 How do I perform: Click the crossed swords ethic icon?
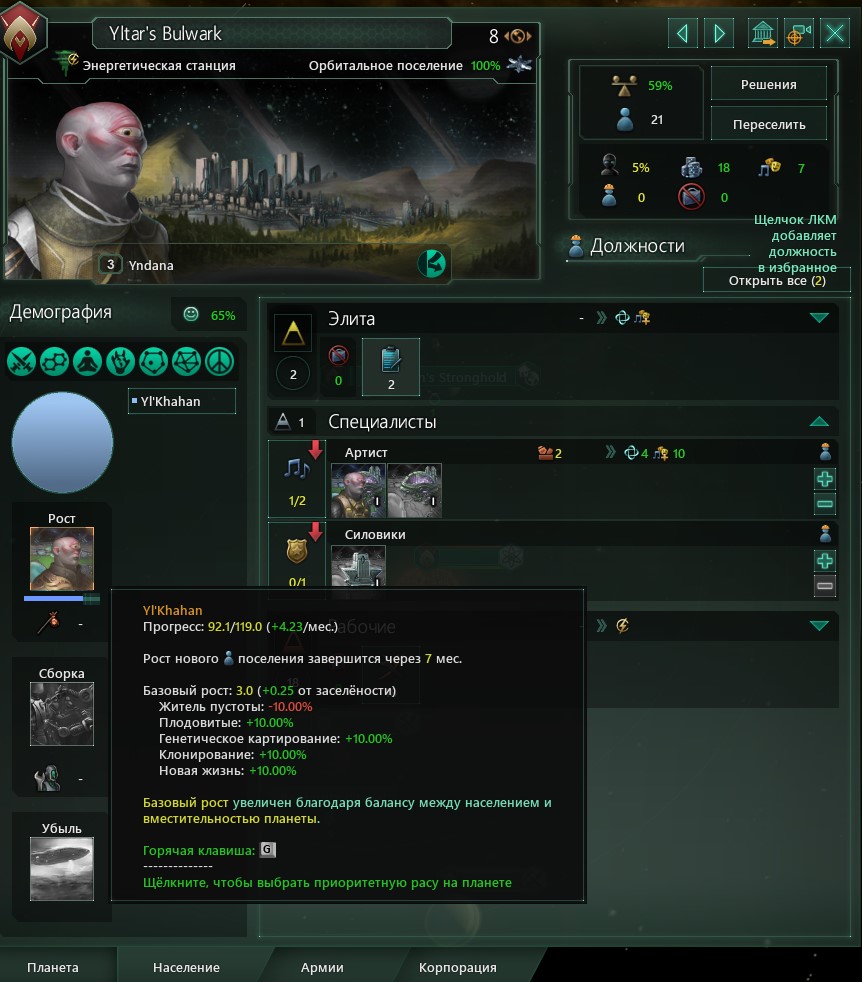(x=21, y=361)
